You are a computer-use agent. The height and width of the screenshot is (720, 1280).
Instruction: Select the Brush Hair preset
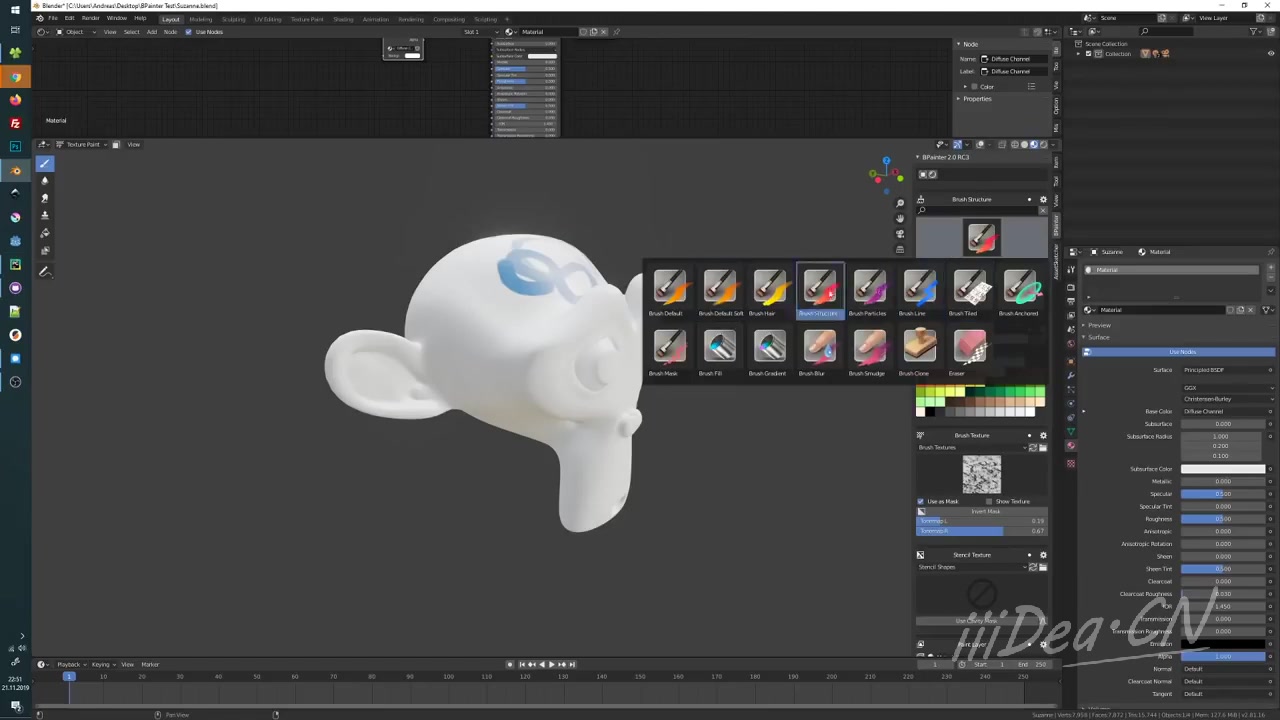pyautogui.click(x=769, y=293)
